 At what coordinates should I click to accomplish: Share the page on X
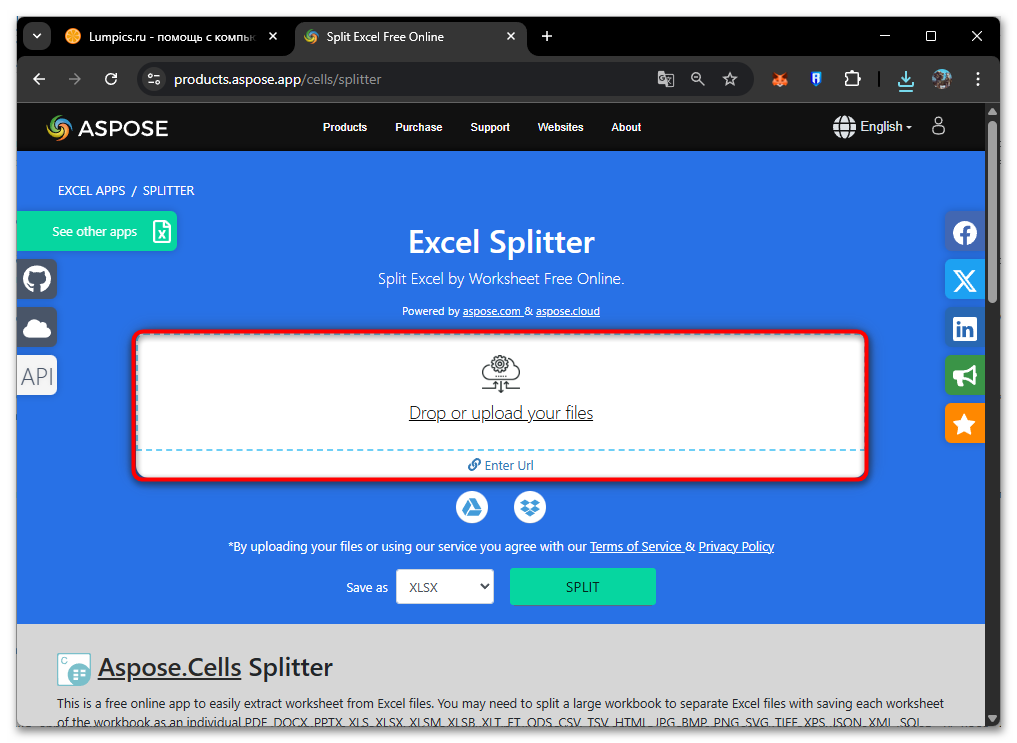click(x=964, y=280)
